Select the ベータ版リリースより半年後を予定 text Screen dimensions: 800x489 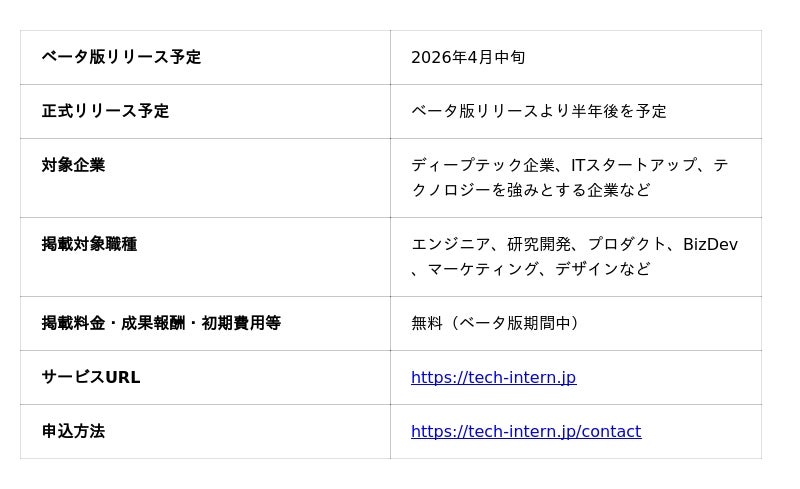pyautogui.click(x=538, y=112)
